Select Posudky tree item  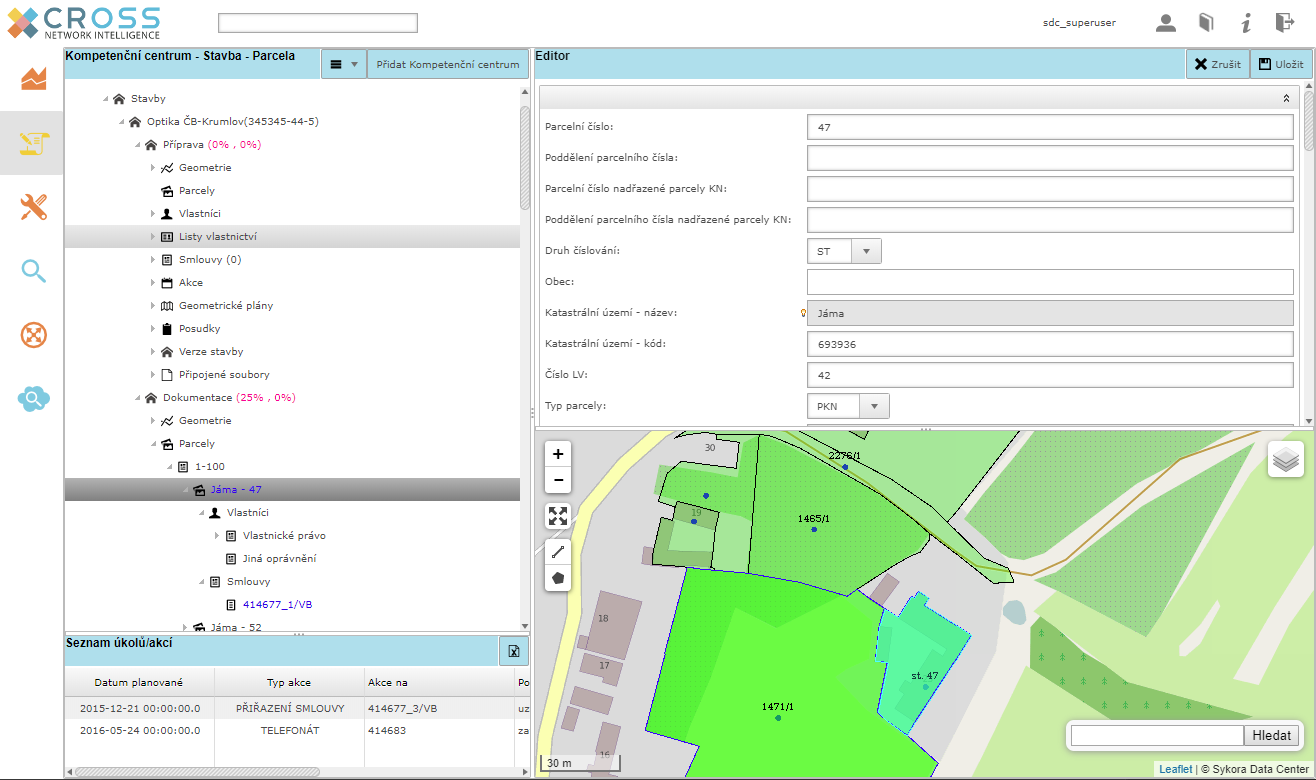[x=199, y=329]
